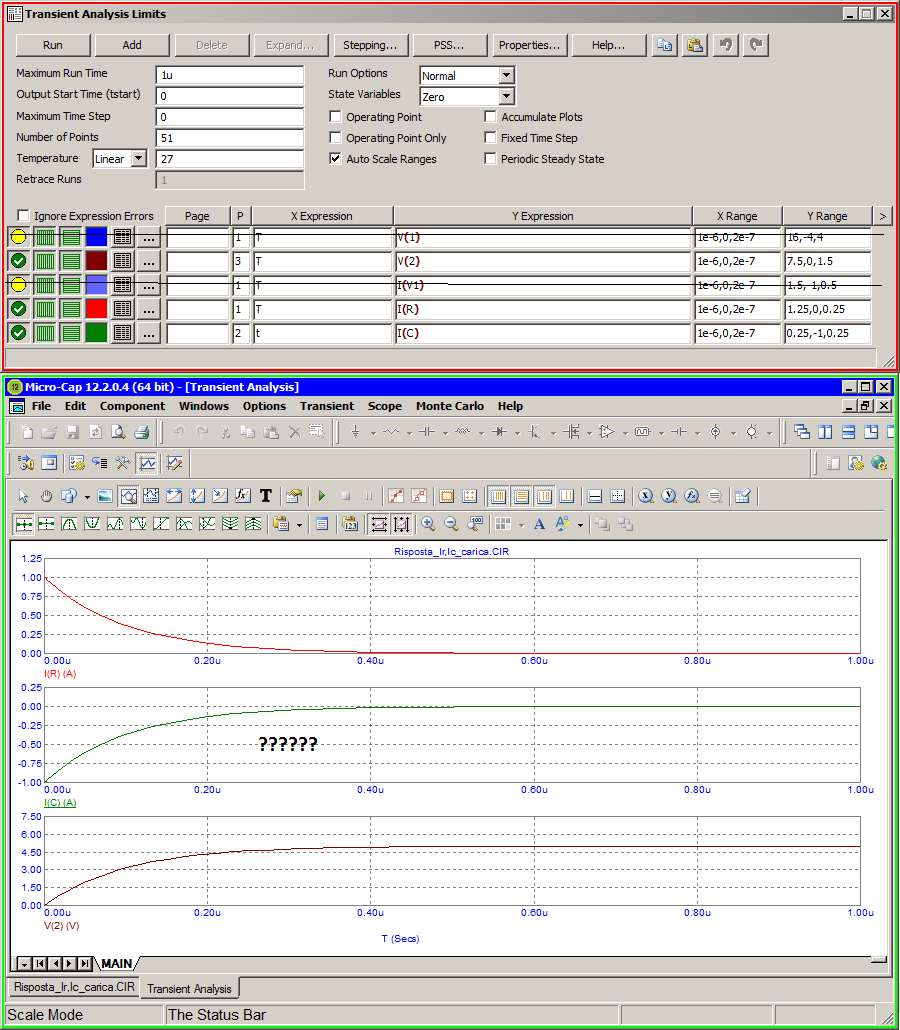Switch to Risposta_lr.lc_carica.CIR tab
900x1030 pixels.
pyautogui.click(x=74, y=987)
